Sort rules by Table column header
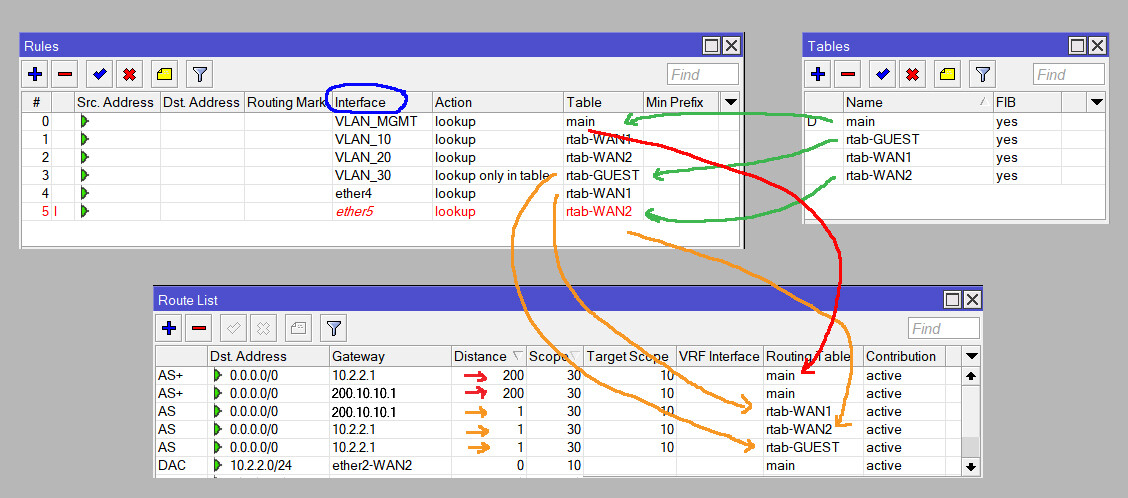The width and height of the screenshot is (1128, 498). point(603,103)
